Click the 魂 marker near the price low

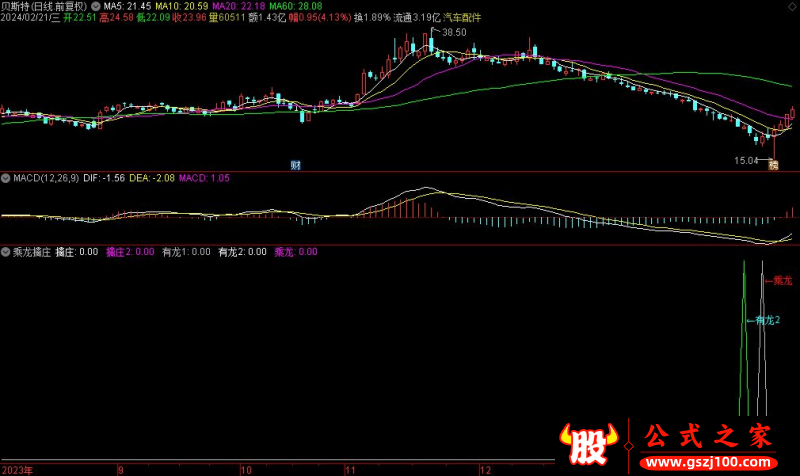click(773, 165)
